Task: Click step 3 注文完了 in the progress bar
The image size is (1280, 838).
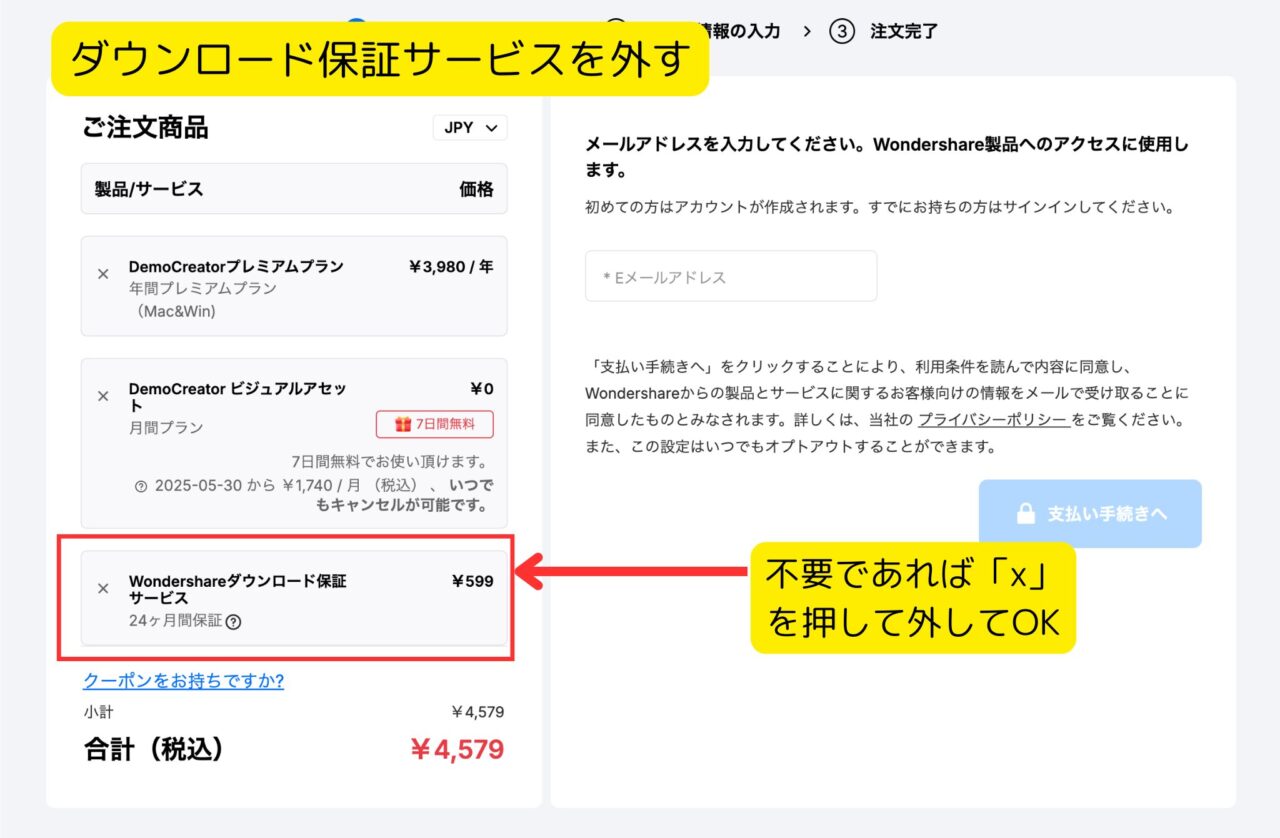Action: point(884,31)
